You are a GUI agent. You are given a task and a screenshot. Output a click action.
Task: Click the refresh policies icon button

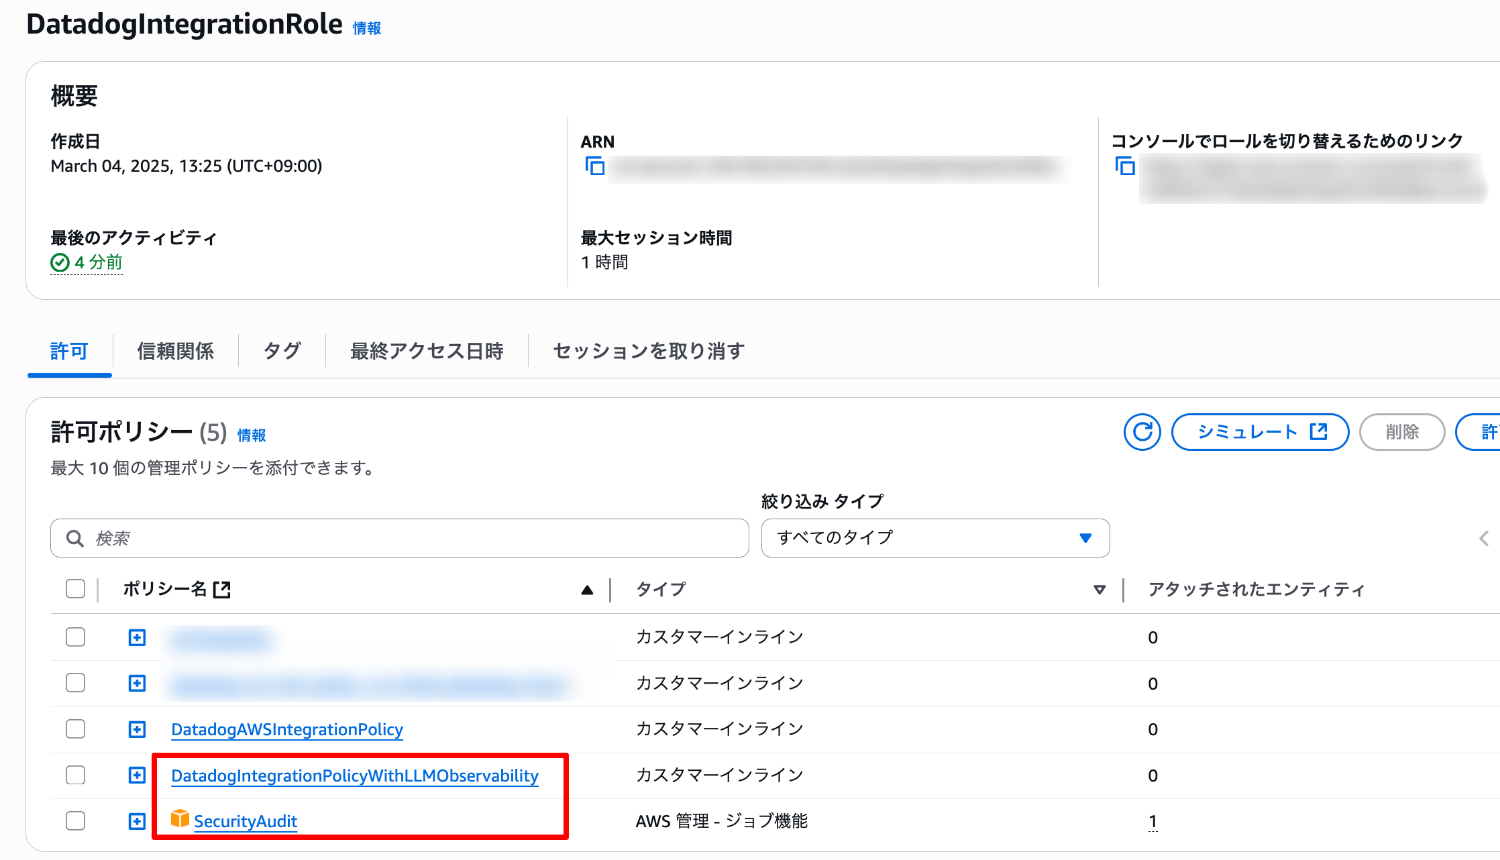[x=1142, y=432]
